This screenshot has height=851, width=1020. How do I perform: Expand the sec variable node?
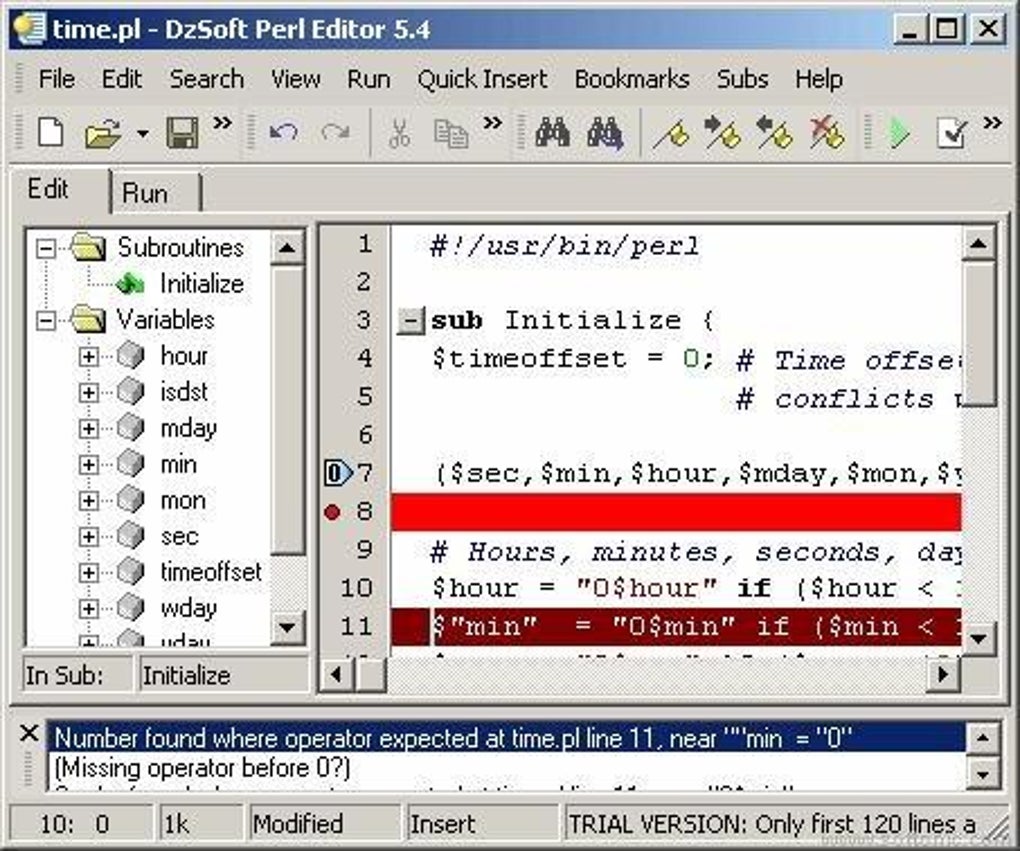pos(88,536)
